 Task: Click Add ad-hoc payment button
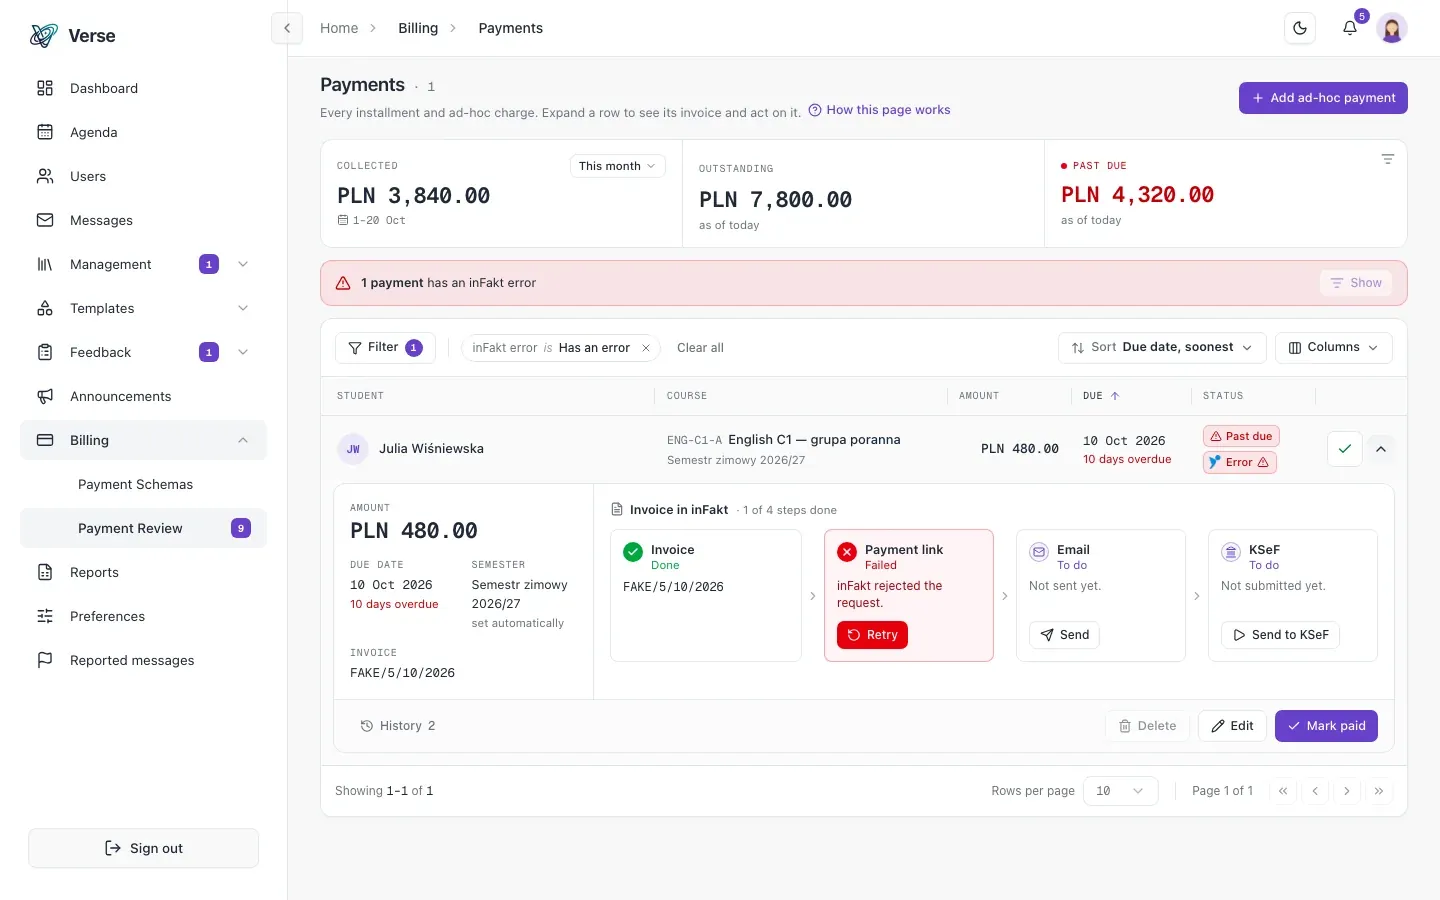click(x=1323, y=98)
